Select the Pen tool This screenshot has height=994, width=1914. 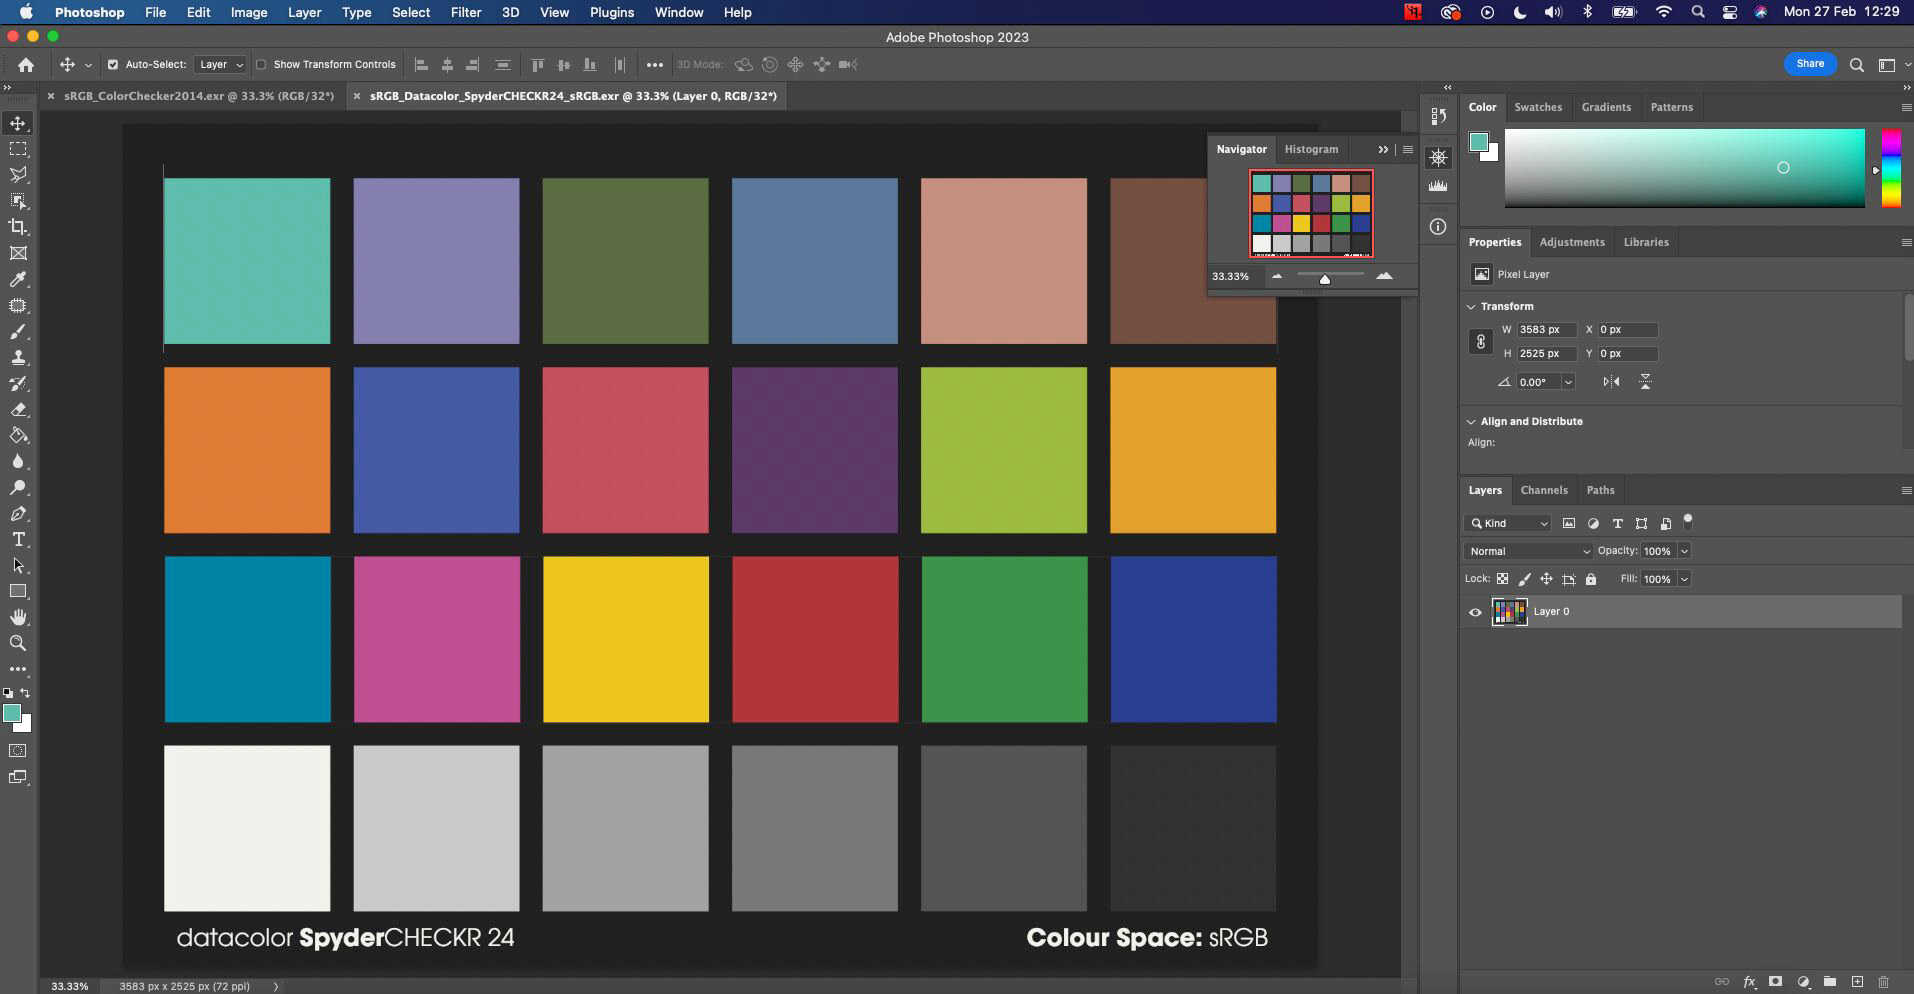[18, 514]
